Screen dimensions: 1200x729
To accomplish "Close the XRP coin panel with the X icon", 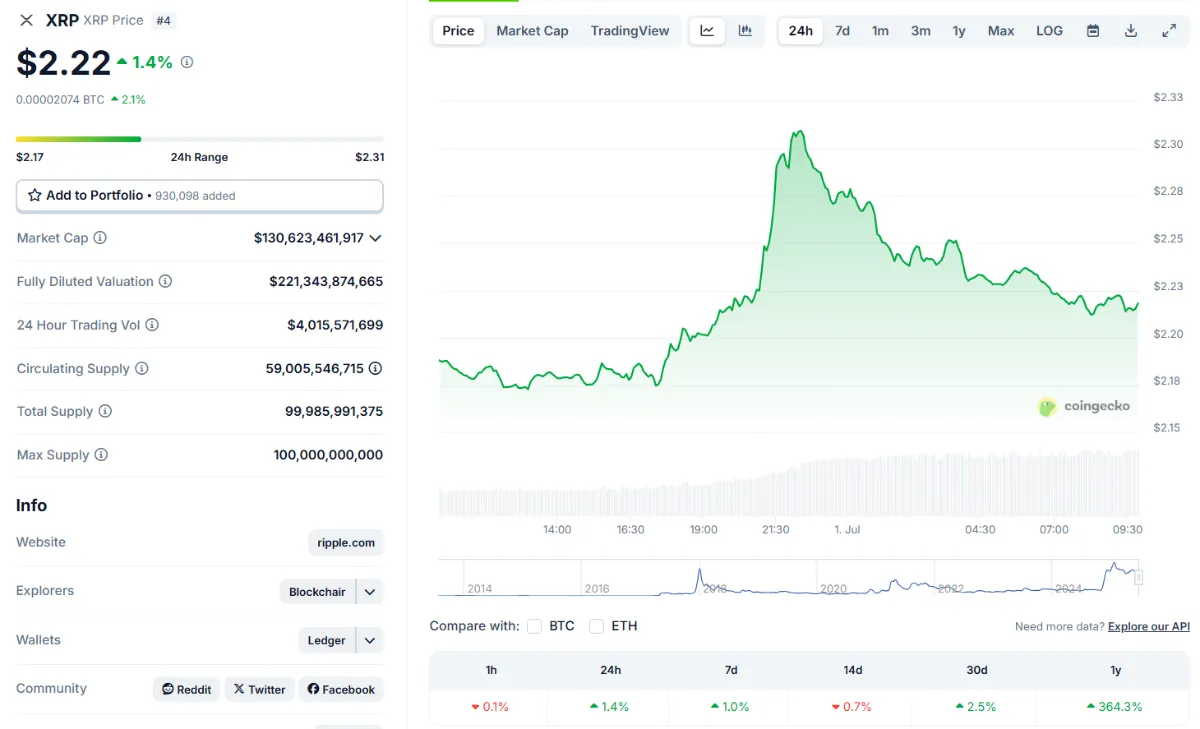I will click(x=27, y=20).
